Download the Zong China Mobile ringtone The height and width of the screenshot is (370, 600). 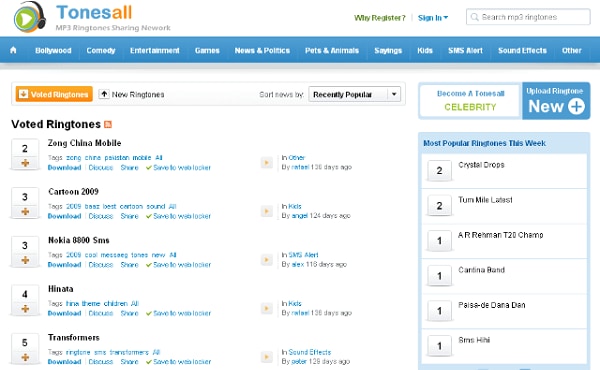[64, 168]
